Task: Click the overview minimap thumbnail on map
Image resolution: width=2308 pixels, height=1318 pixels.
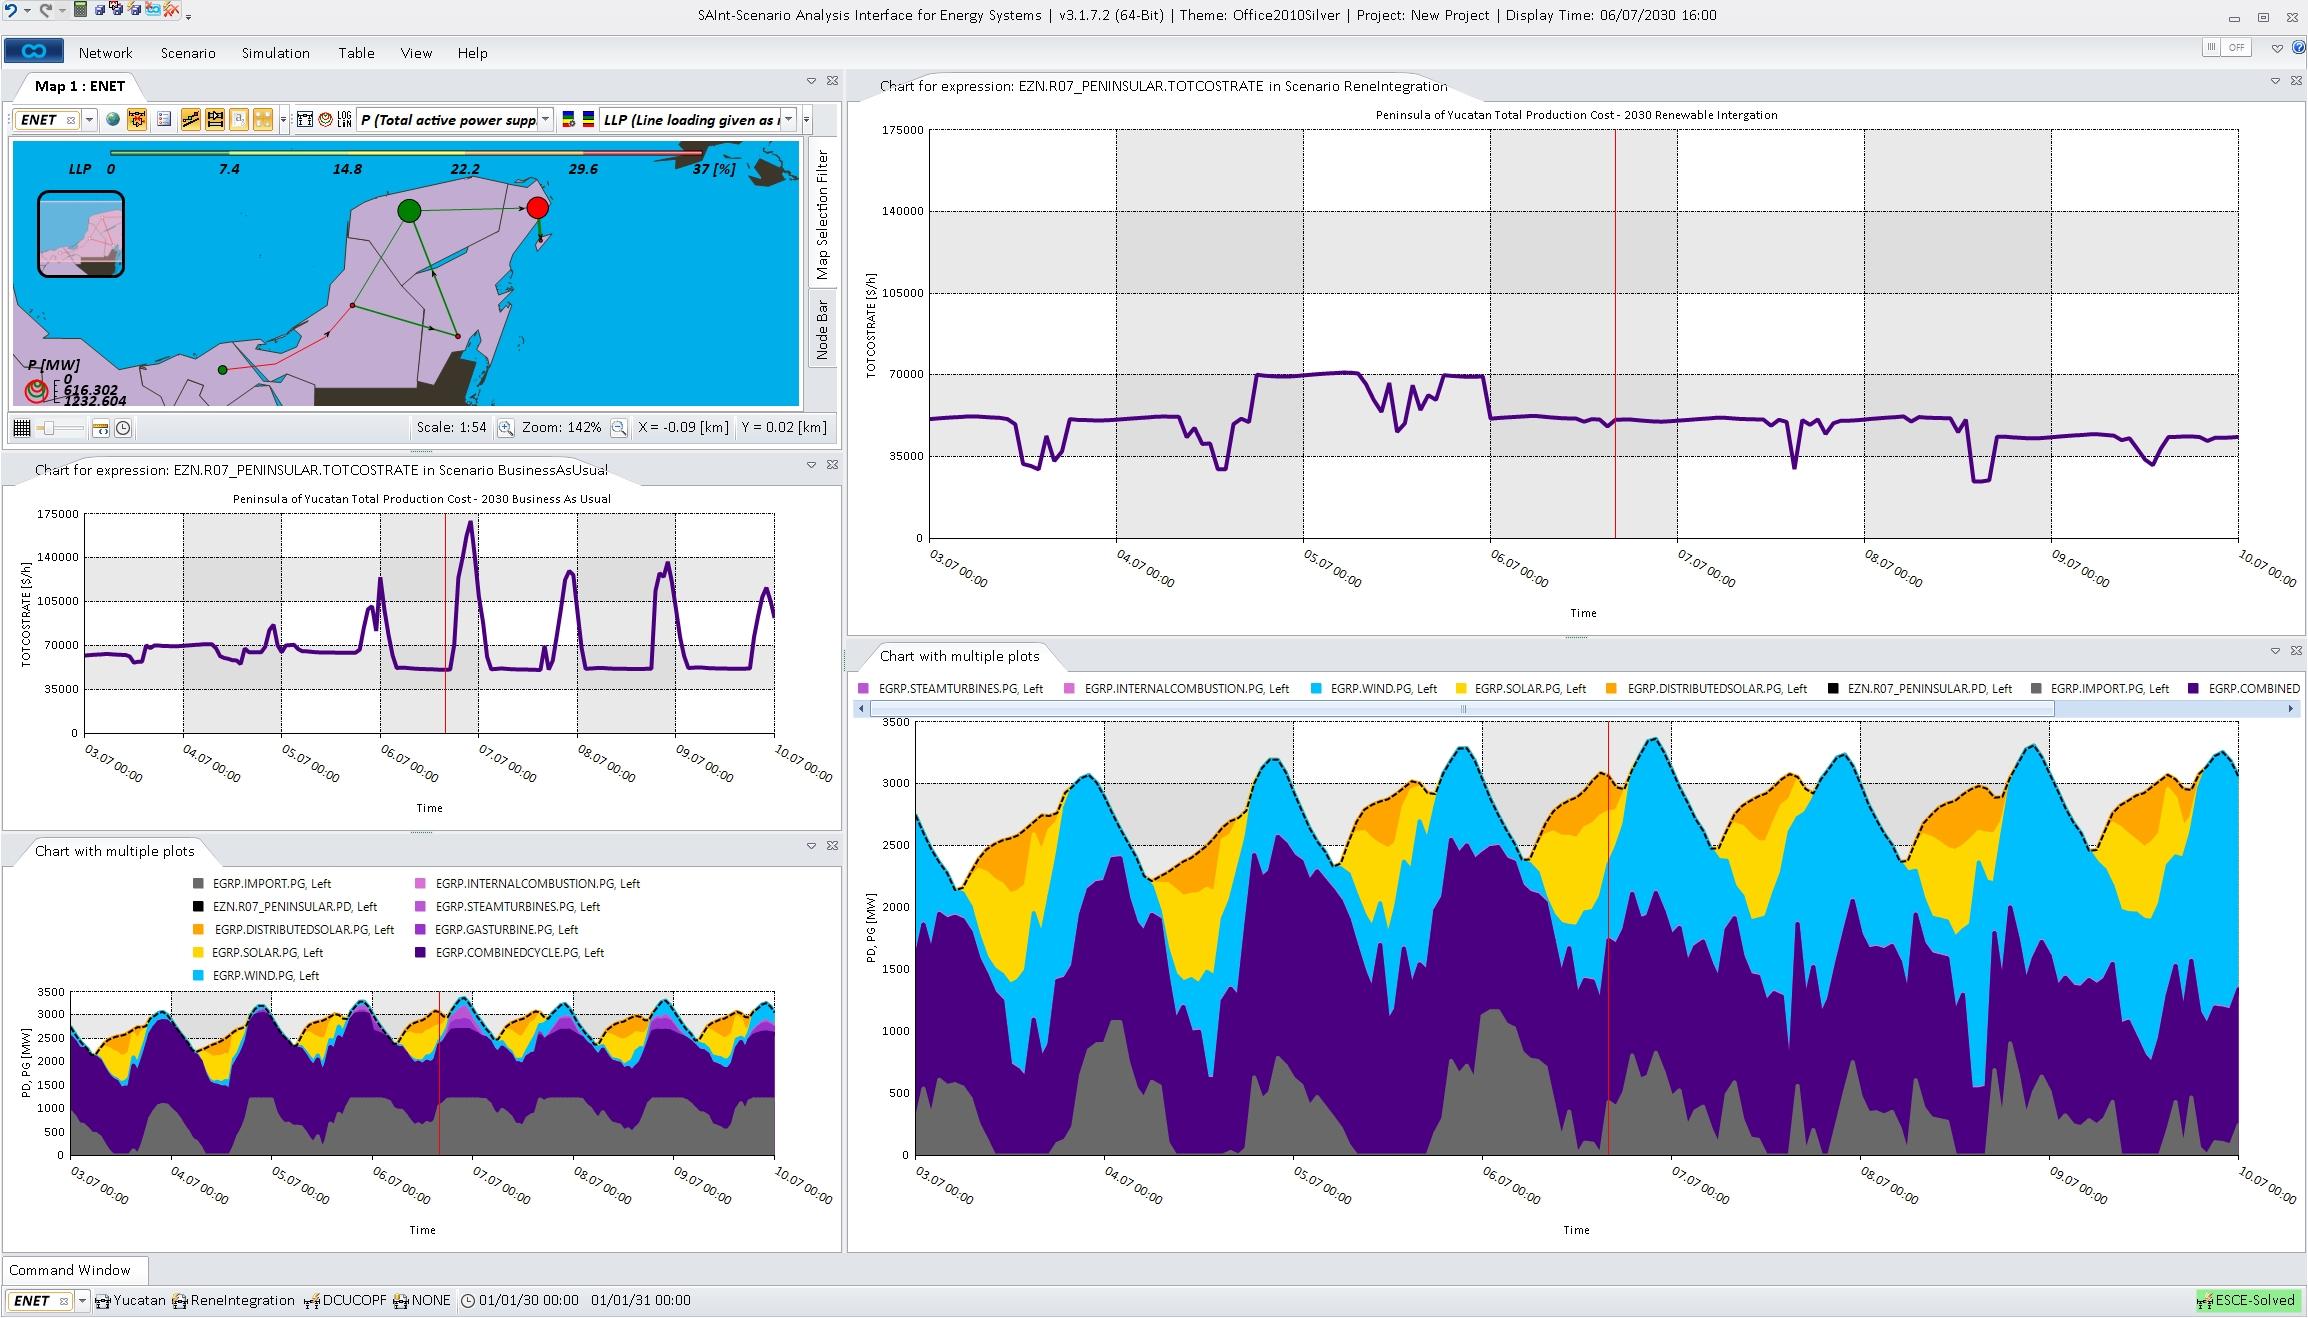Action: [81, 234]
